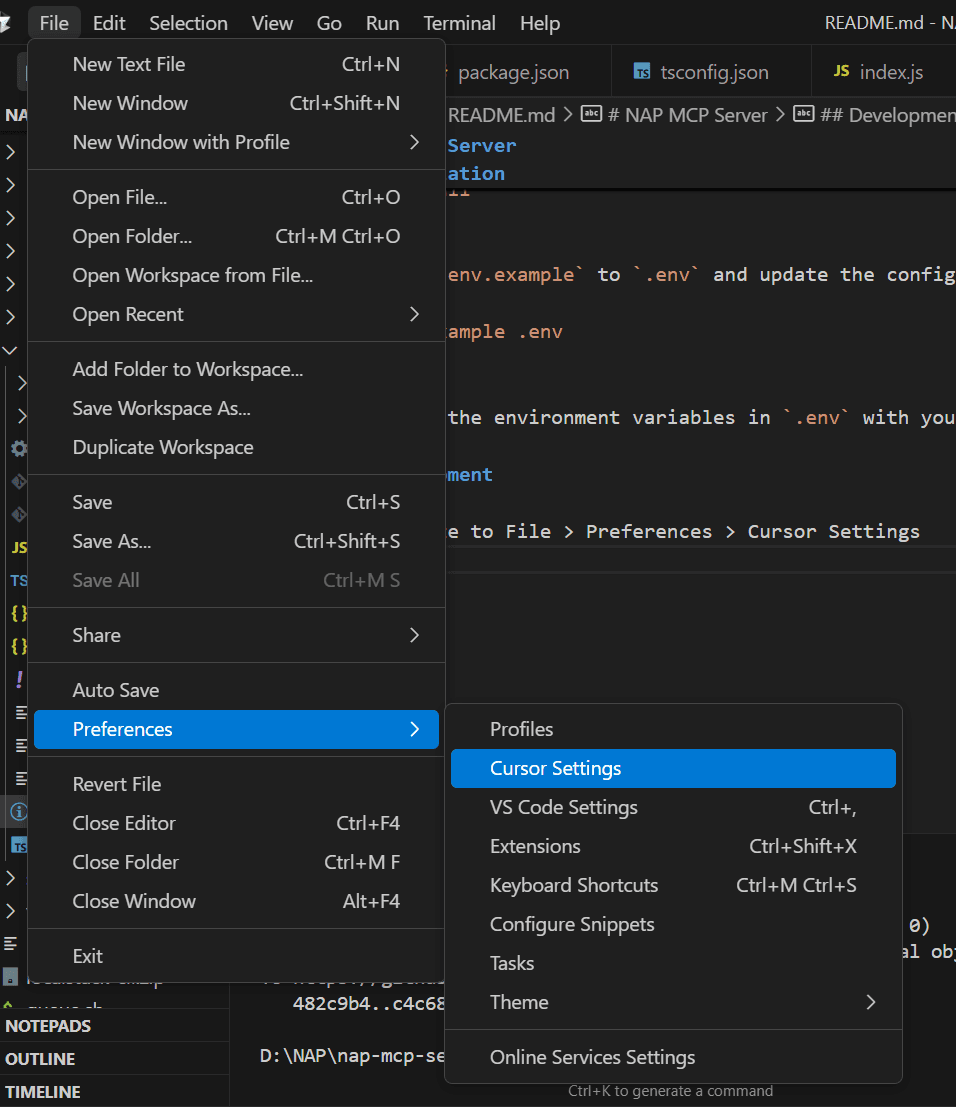Click the gear file icon in explorer sidebar
Screen dimensions: 956x1107
[19, 448]
